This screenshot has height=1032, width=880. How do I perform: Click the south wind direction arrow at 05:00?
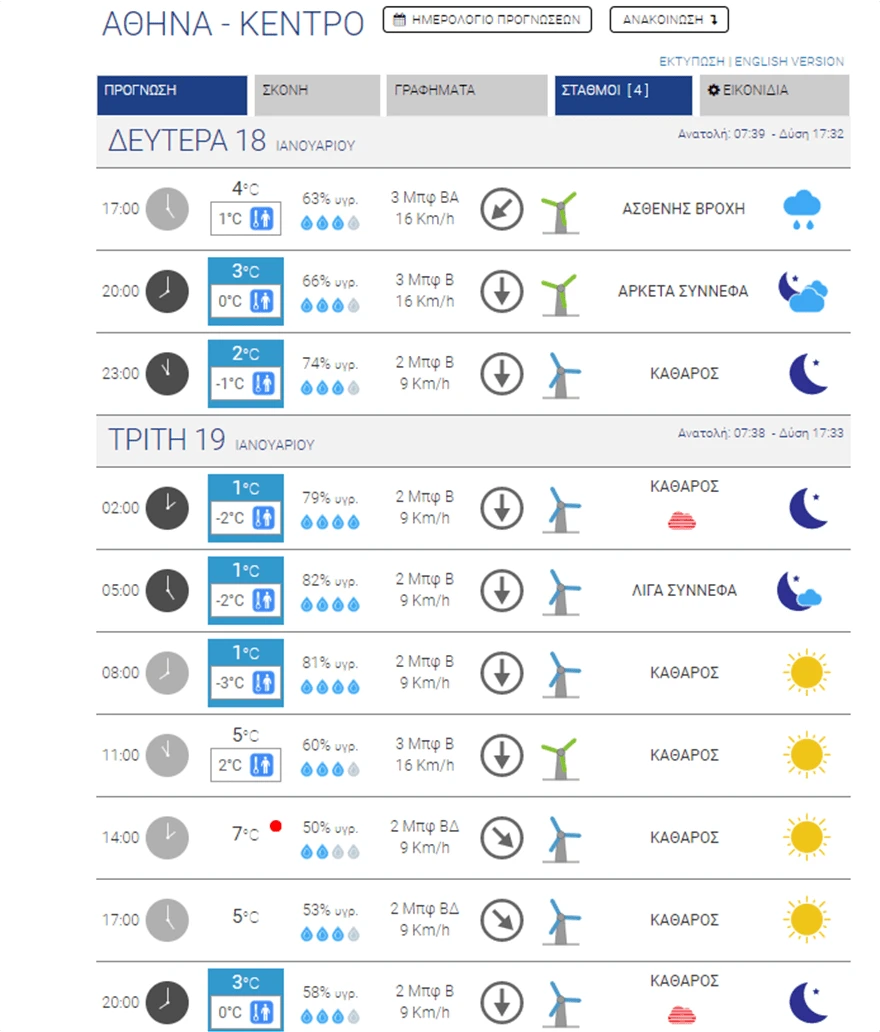(x=501, y=590)
